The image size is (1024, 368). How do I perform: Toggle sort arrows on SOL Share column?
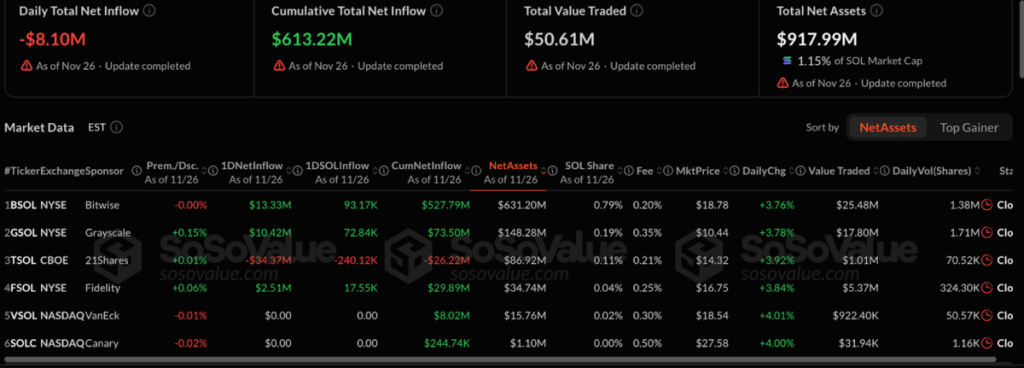click(x=620, y=171)
